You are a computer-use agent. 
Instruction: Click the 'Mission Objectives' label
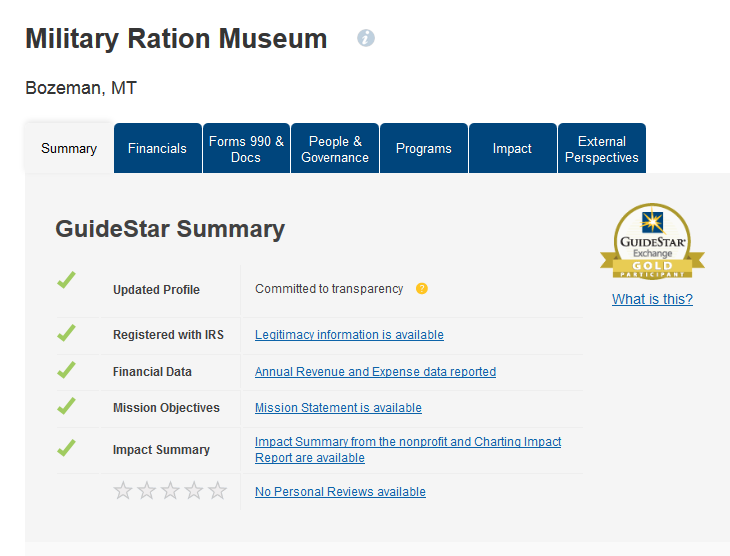click(x=166, y=407)
